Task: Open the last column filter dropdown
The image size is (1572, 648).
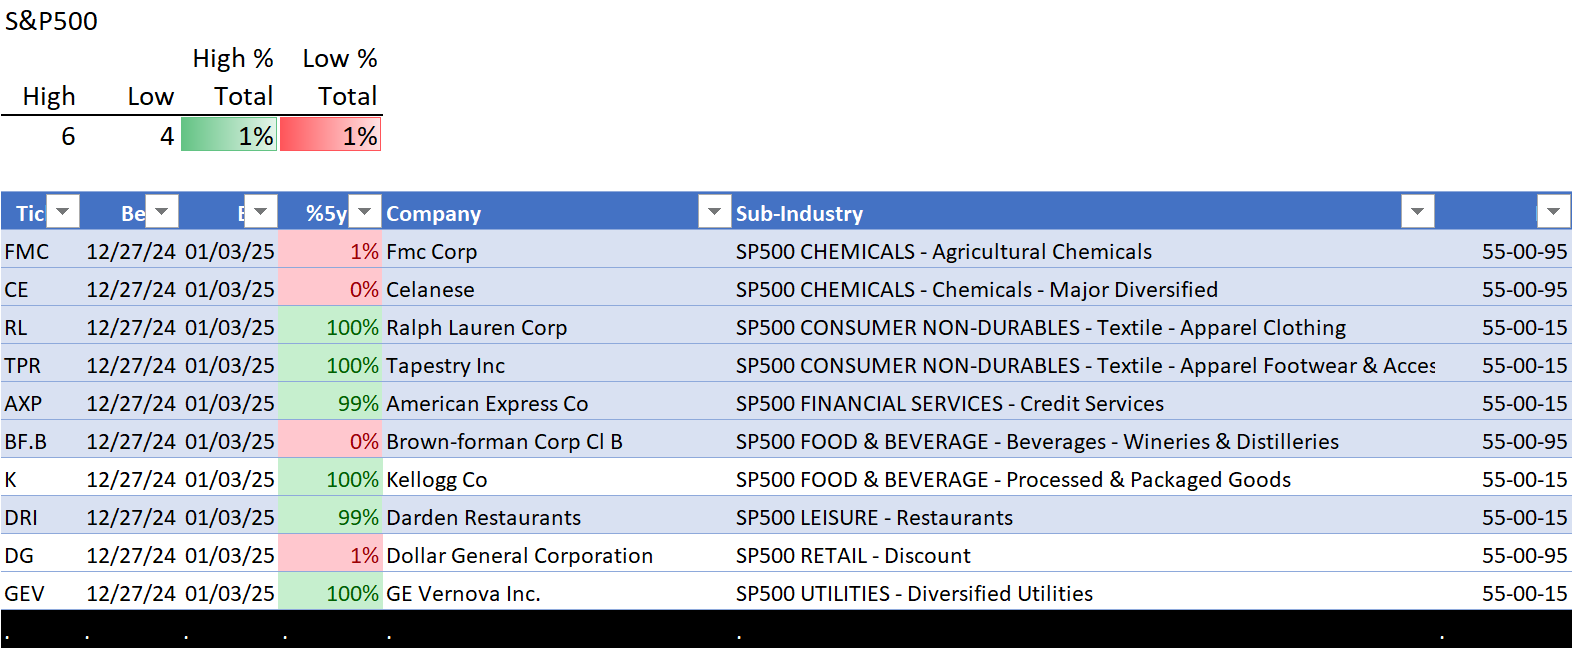Action: pyautogui.click(x=1553, y=212)
